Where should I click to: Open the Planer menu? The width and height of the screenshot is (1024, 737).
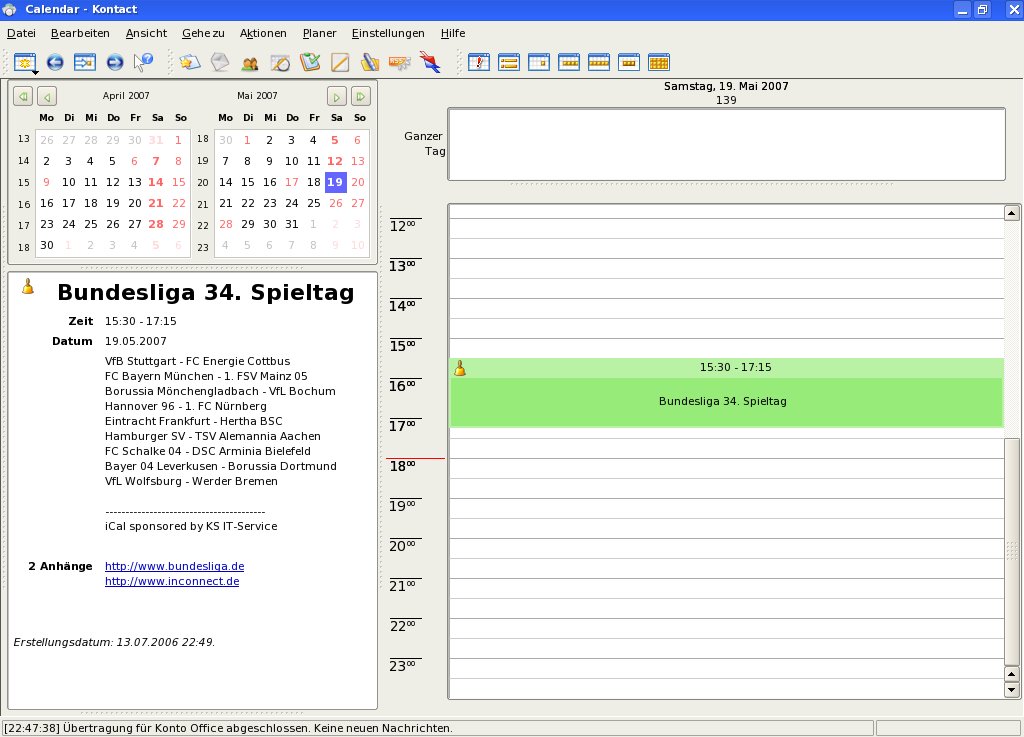(x=319, y=33)
